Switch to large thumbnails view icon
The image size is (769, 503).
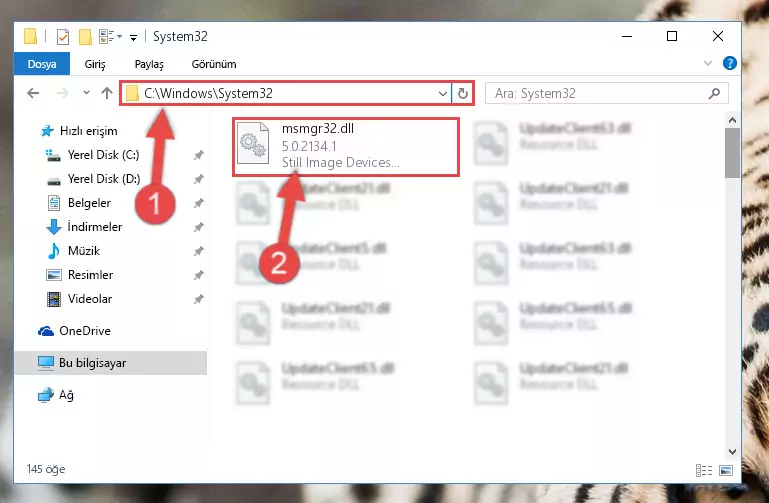coord(726,470)
